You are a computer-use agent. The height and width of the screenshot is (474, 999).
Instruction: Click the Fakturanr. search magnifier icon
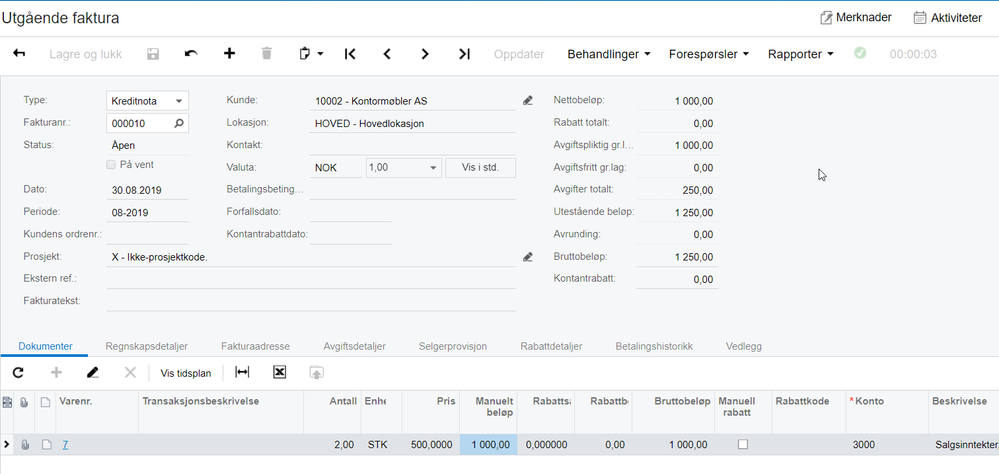tap(179, 123)
